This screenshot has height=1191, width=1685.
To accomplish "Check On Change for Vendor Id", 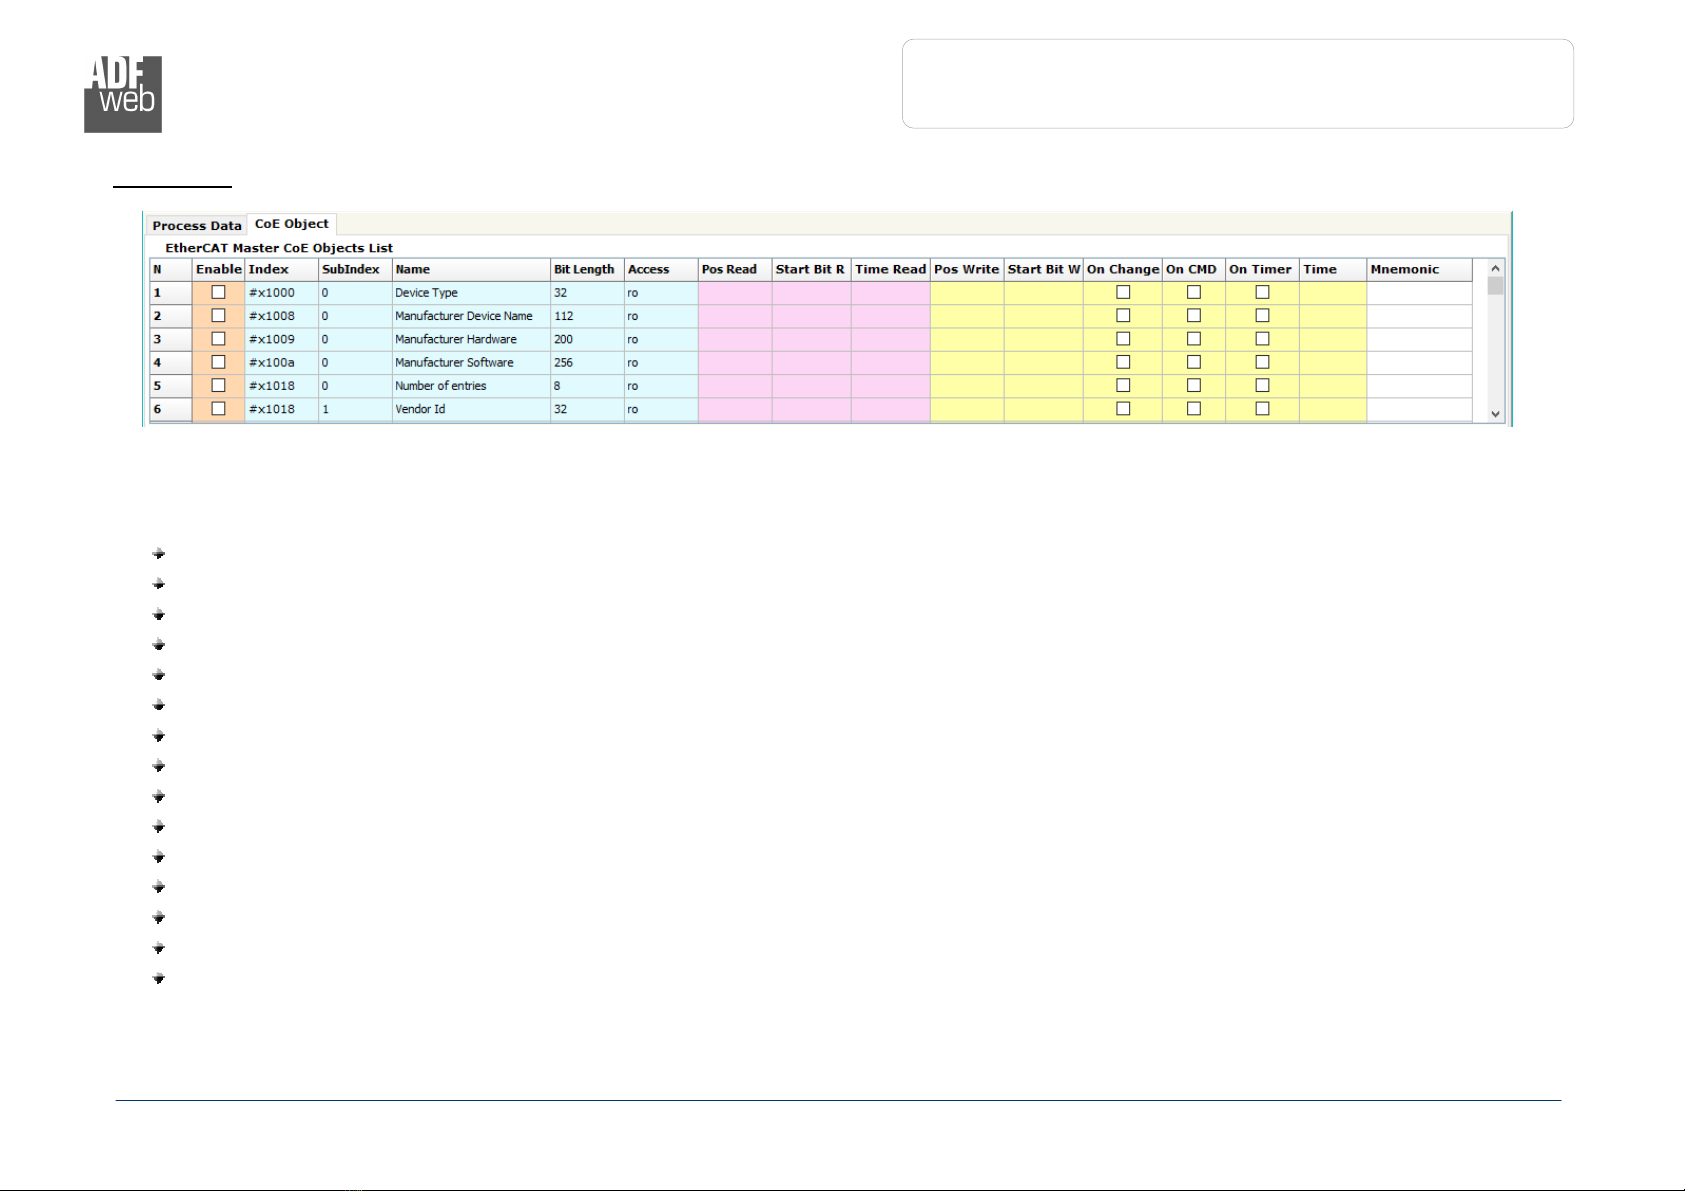I will click(x=1123, y=408).
